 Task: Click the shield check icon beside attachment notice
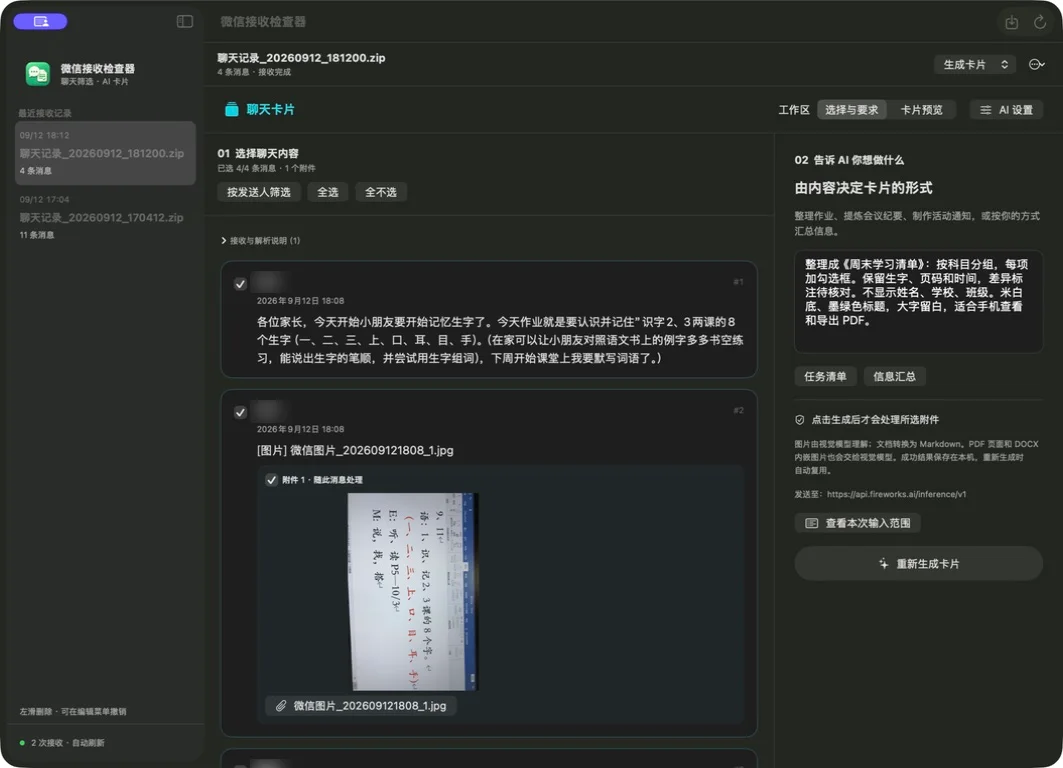[799, 420]
